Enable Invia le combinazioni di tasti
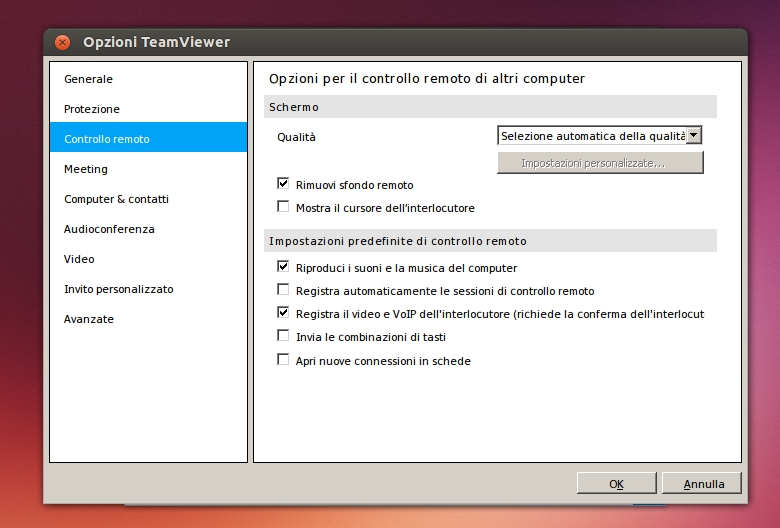Screen dimensions: 780x528 283,336
